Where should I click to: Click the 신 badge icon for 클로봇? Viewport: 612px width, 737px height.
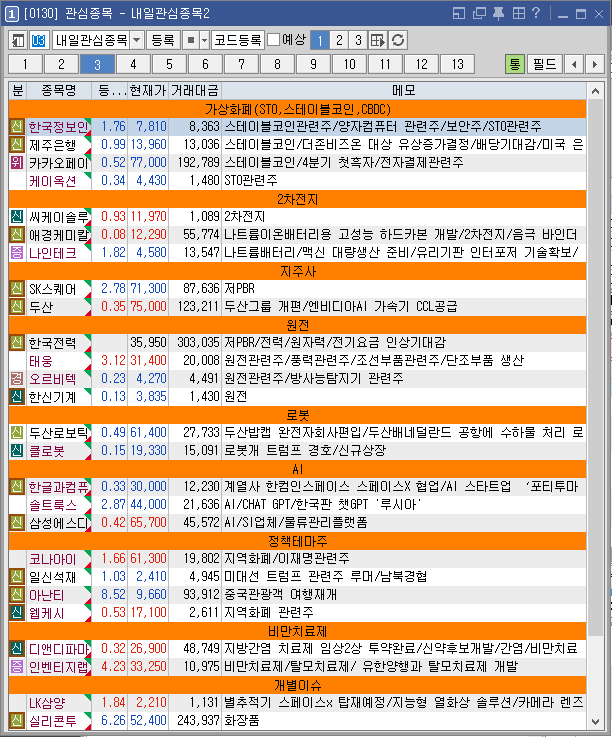click(17, 450)
